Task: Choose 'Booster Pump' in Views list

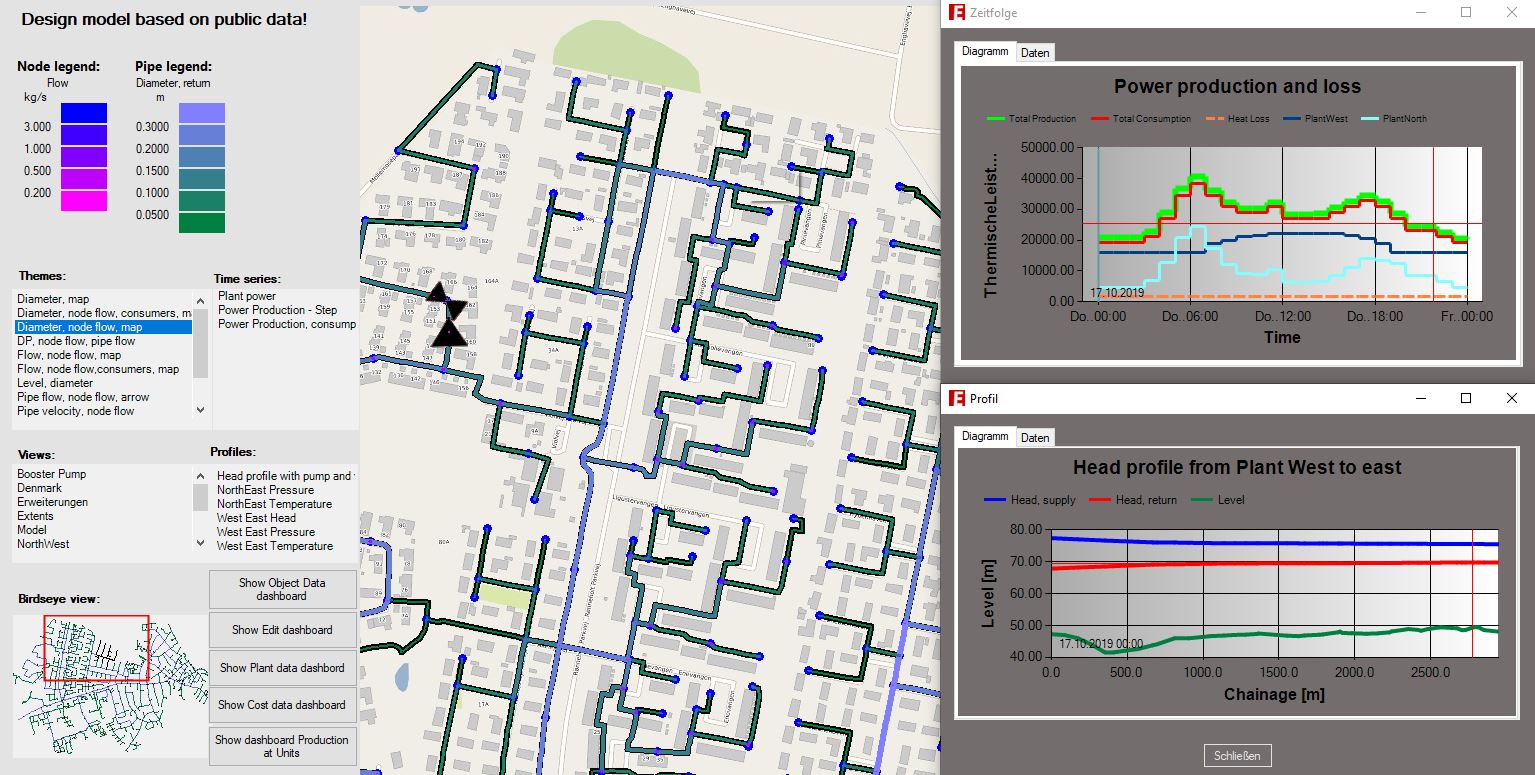Action: coord(51,474)
